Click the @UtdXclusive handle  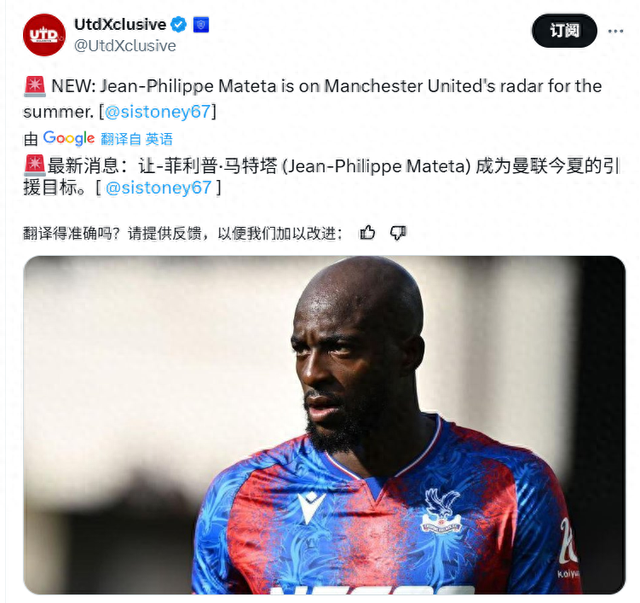pos(125,46)
